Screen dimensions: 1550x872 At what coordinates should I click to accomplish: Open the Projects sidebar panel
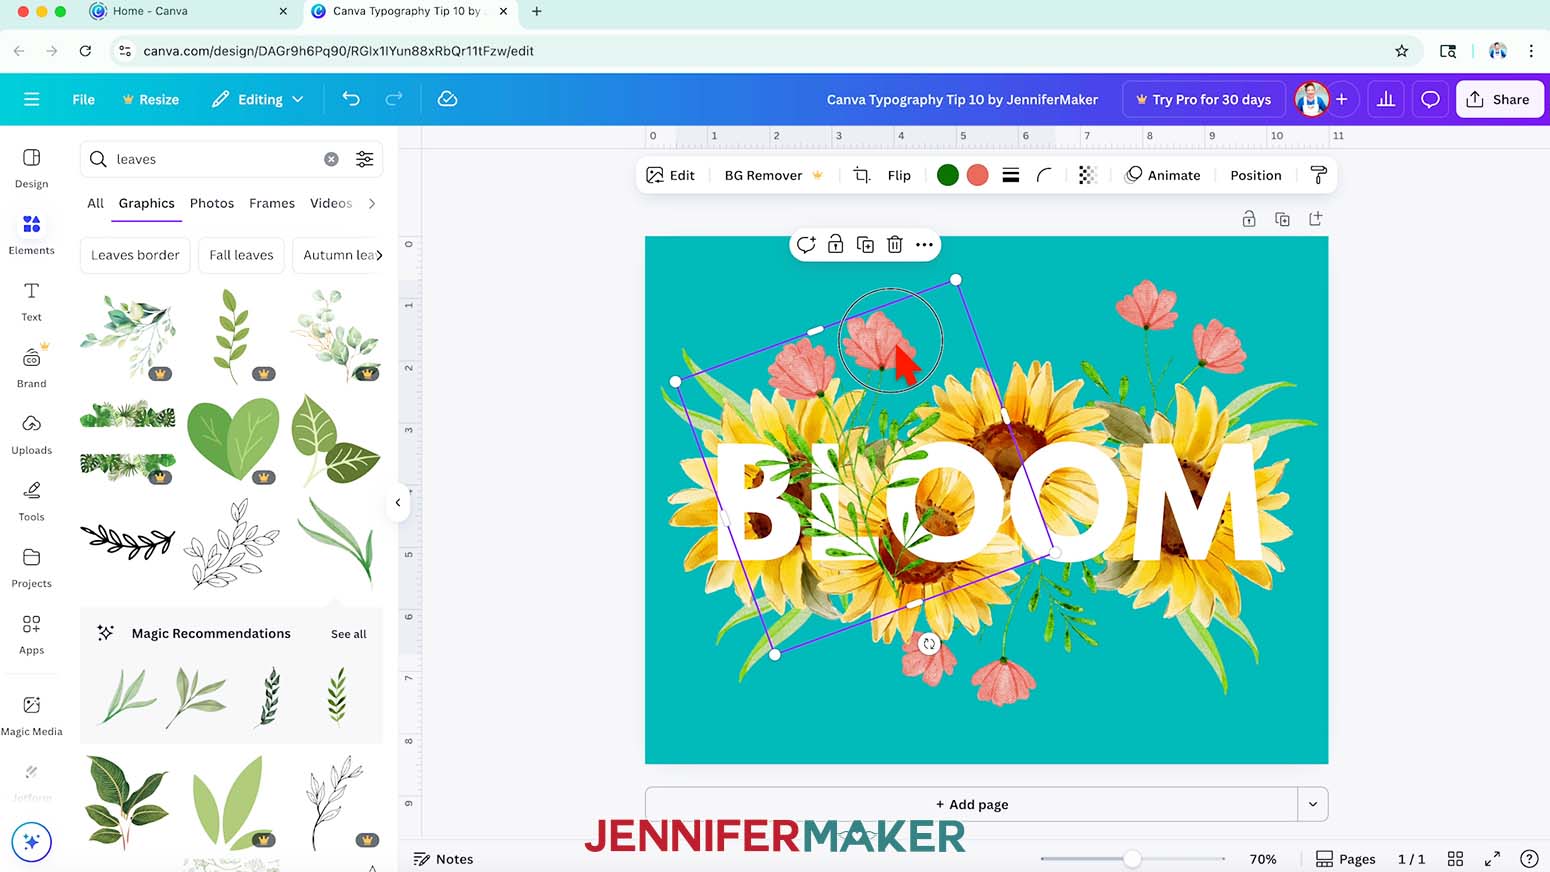[x=31, y=568]
